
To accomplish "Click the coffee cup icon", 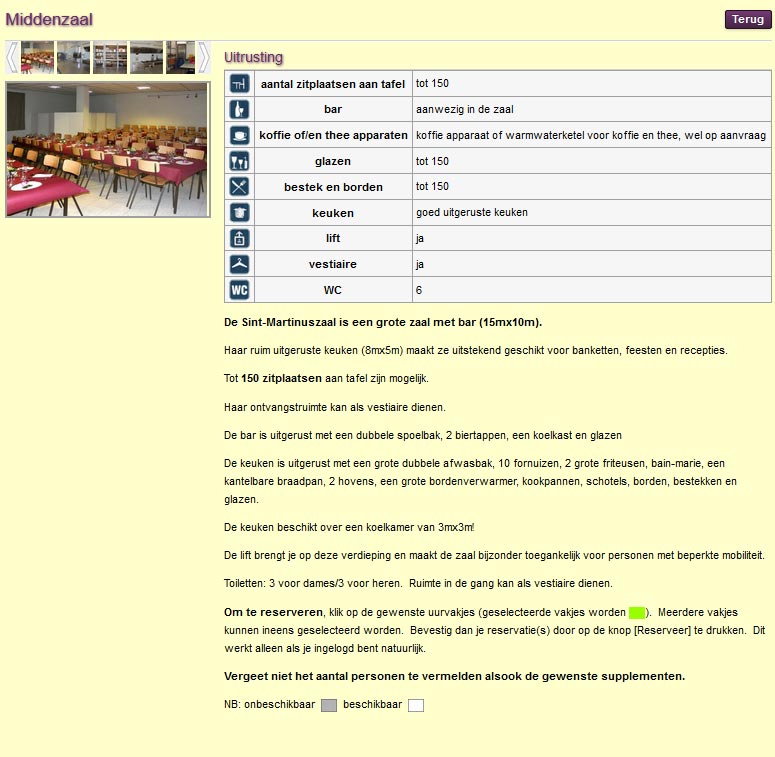I will 239,135.
